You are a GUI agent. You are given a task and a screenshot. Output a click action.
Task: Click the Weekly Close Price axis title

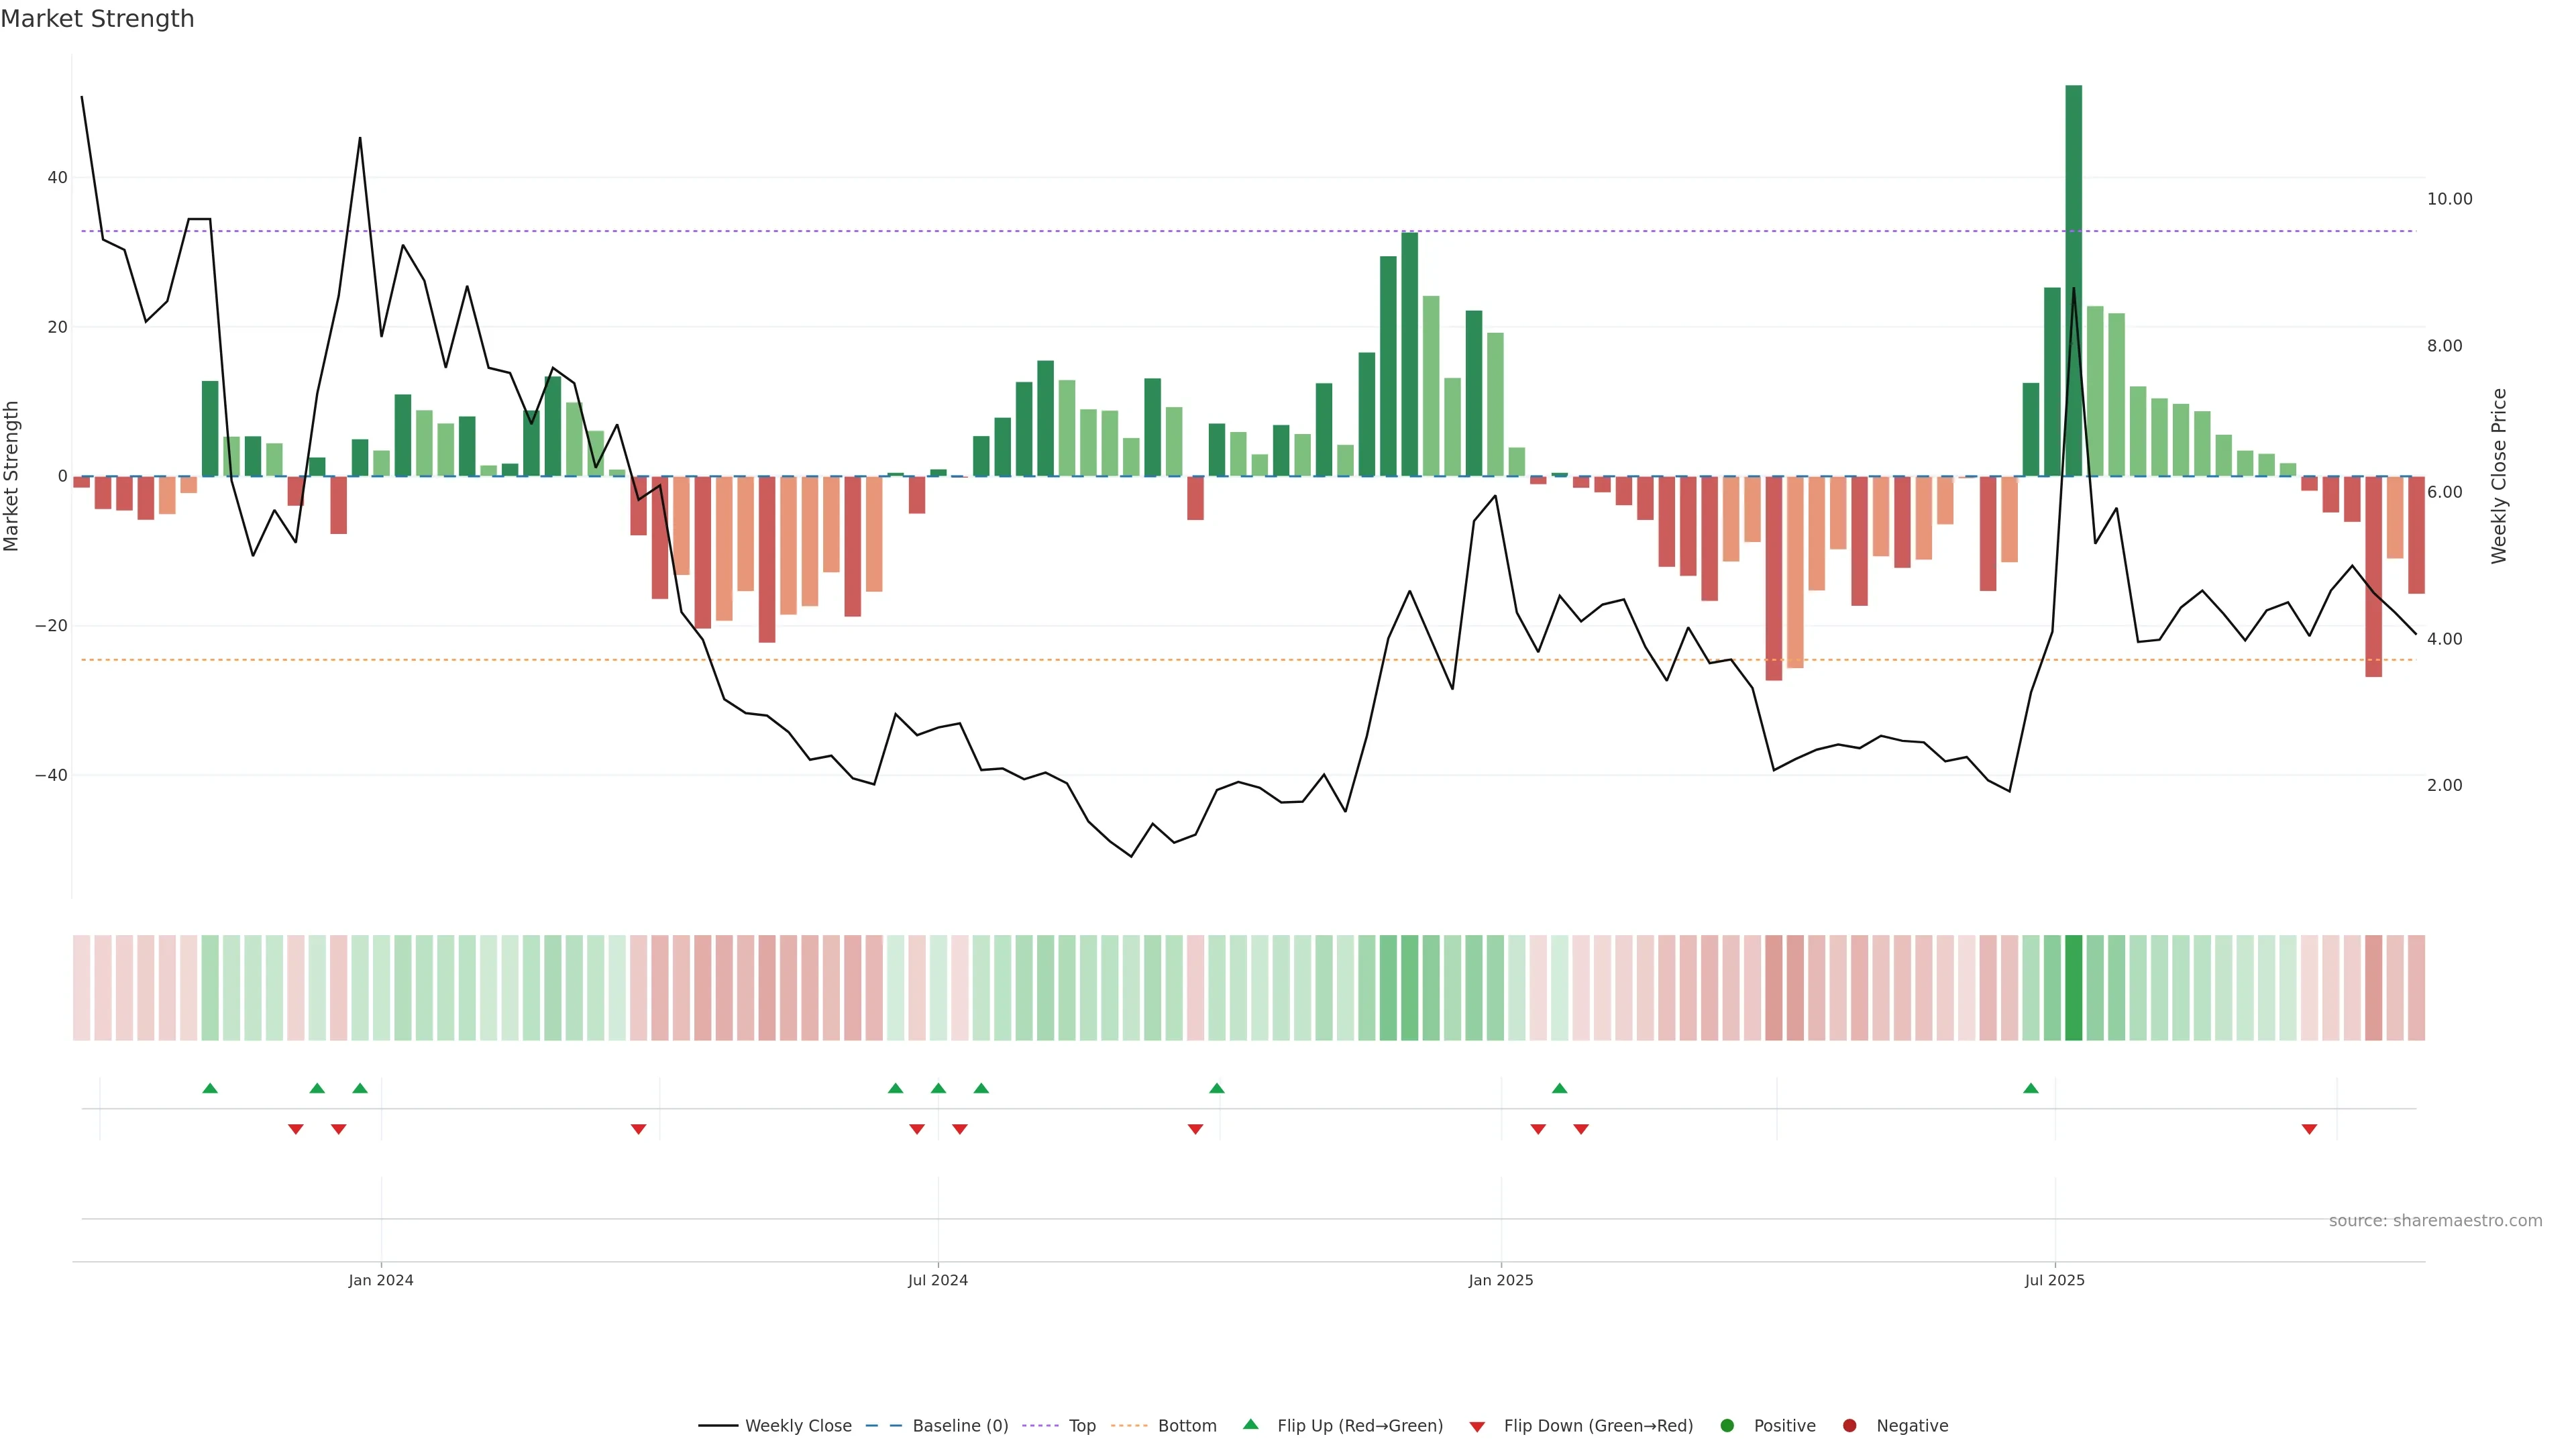pos(2499,476)
